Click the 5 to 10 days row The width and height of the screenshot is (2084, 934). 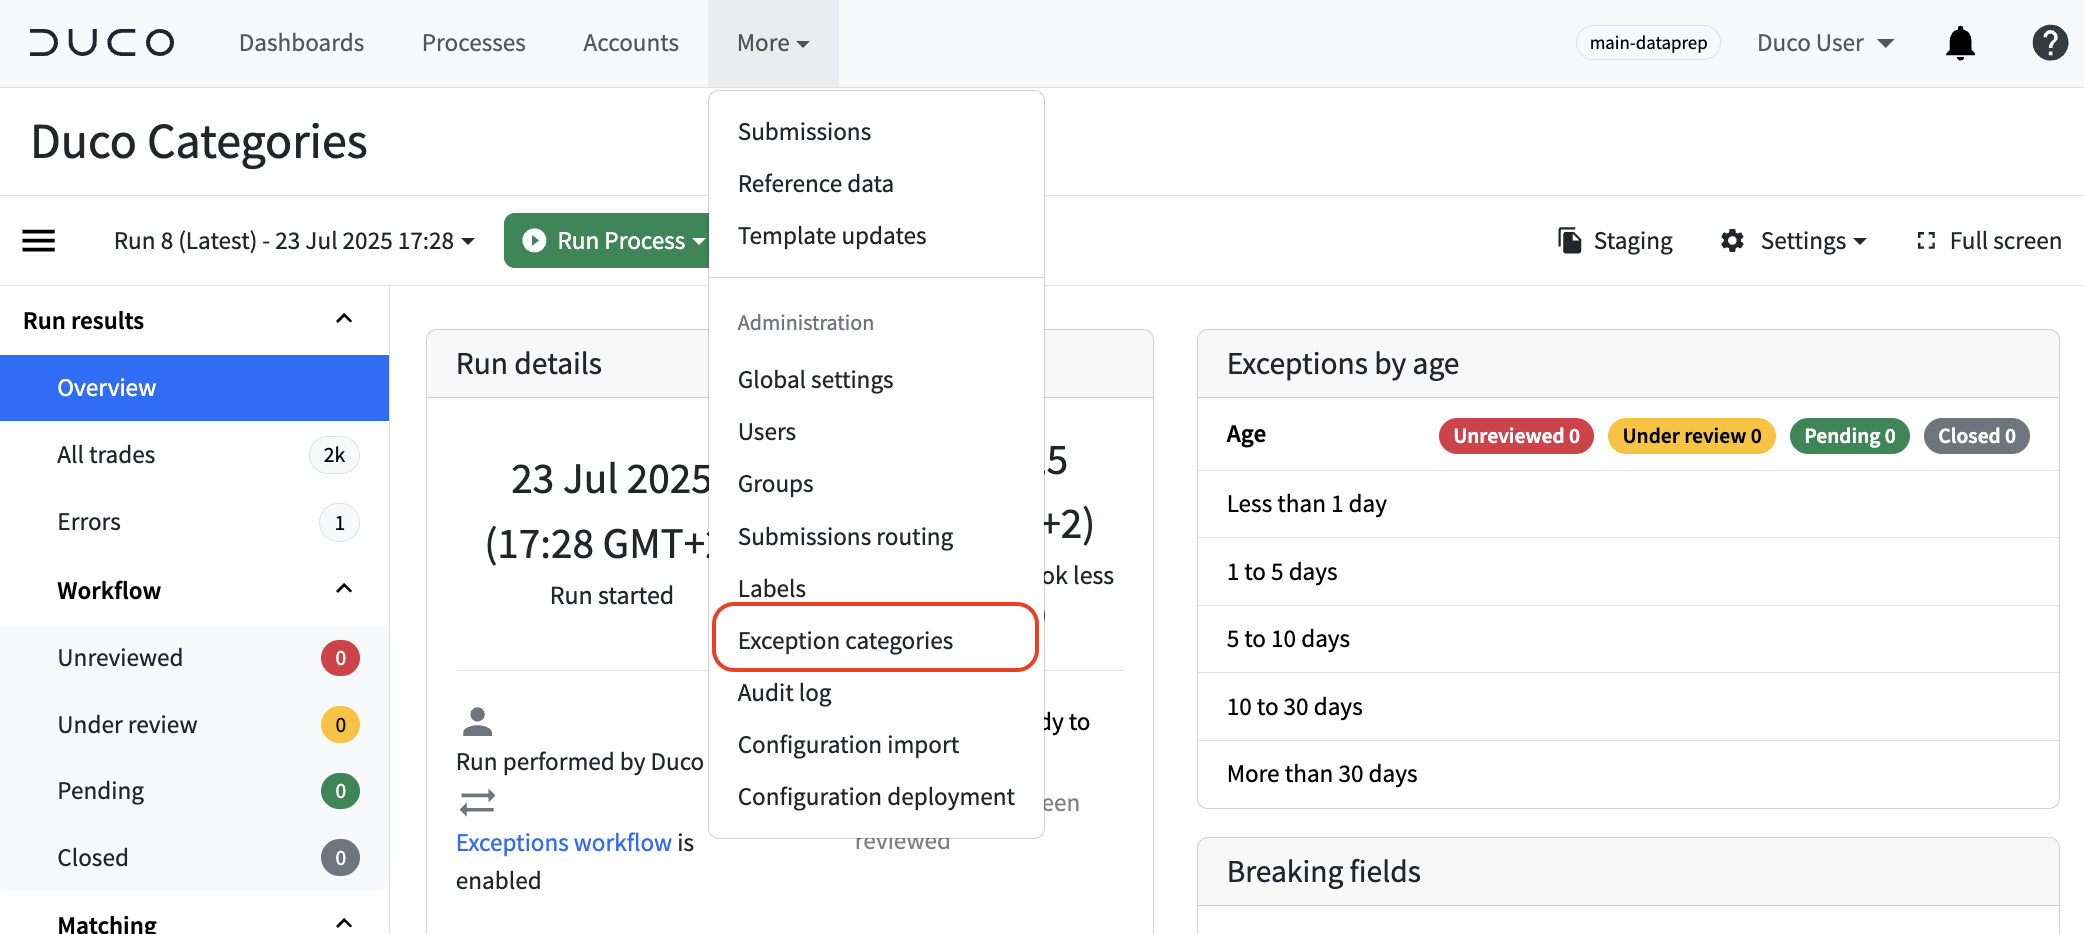(x=1628, y=639)
